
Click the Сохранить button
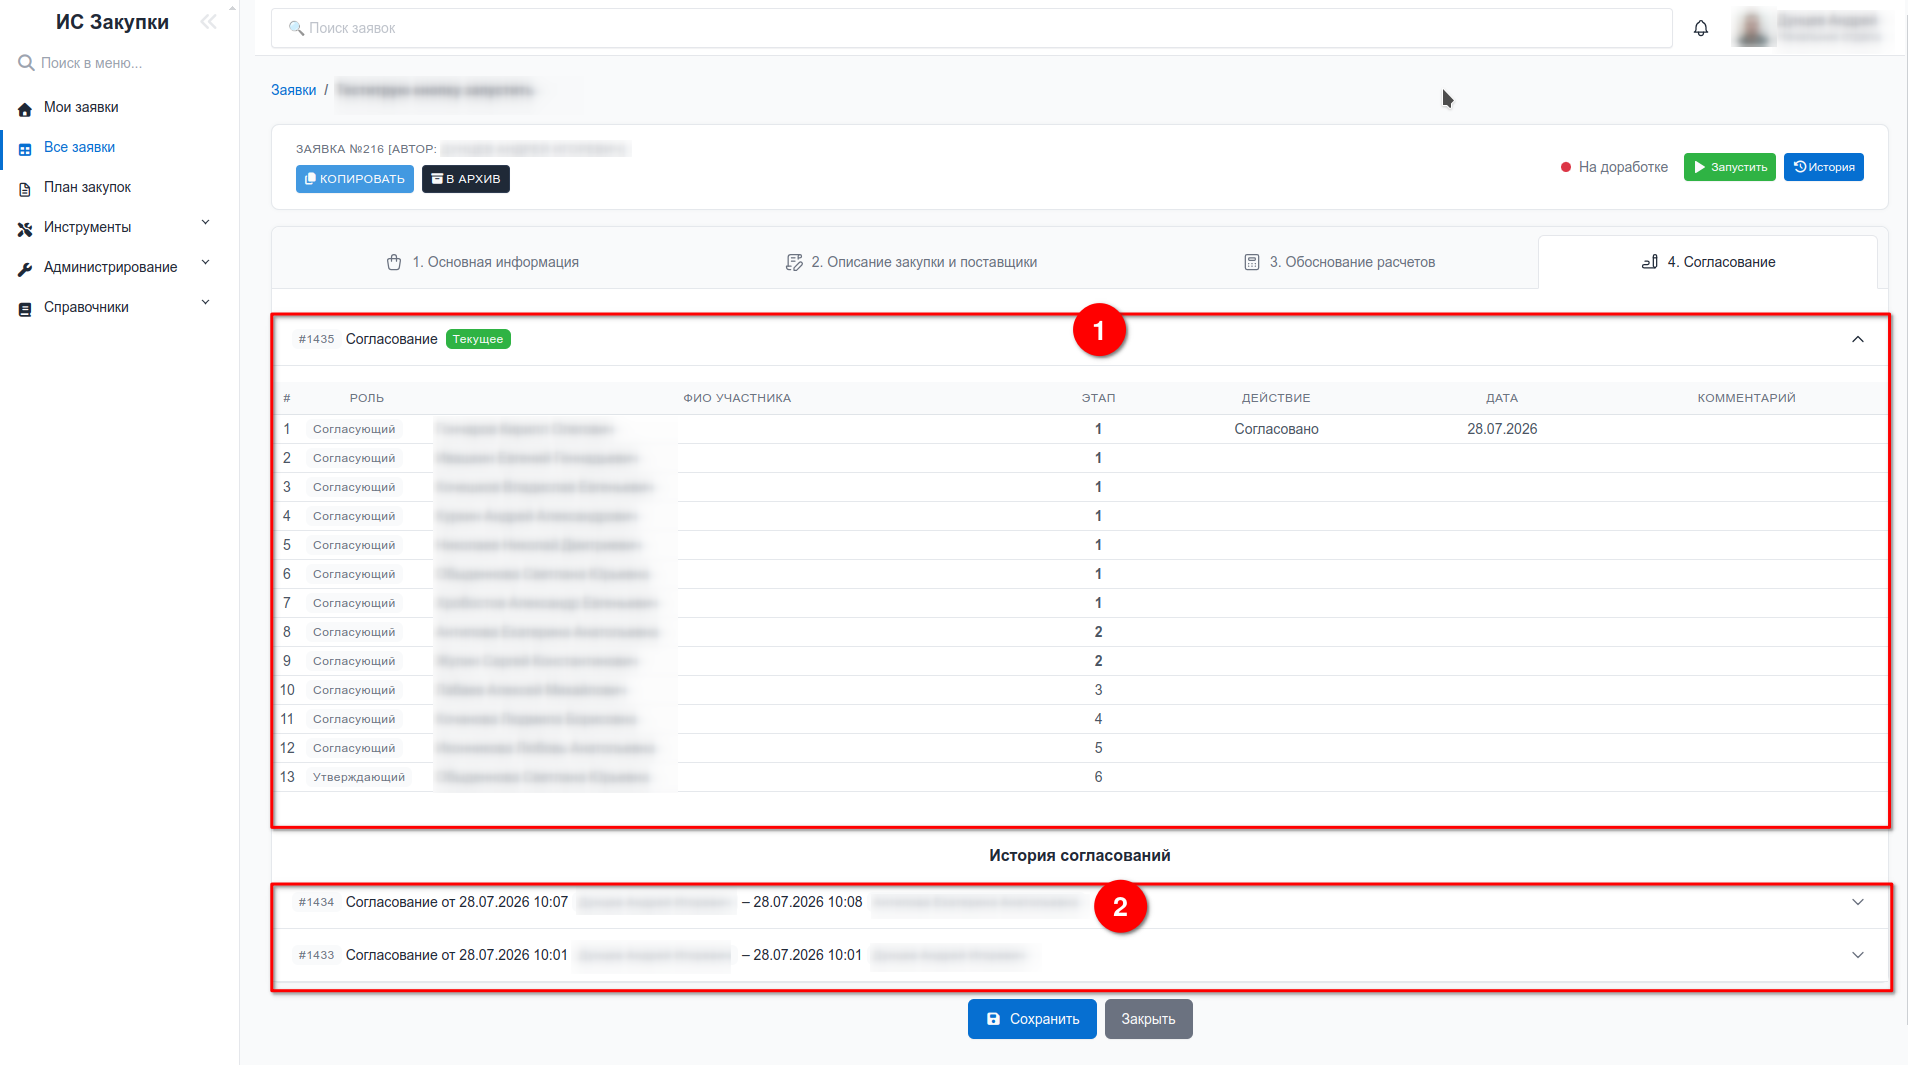coord(1032,1019)
